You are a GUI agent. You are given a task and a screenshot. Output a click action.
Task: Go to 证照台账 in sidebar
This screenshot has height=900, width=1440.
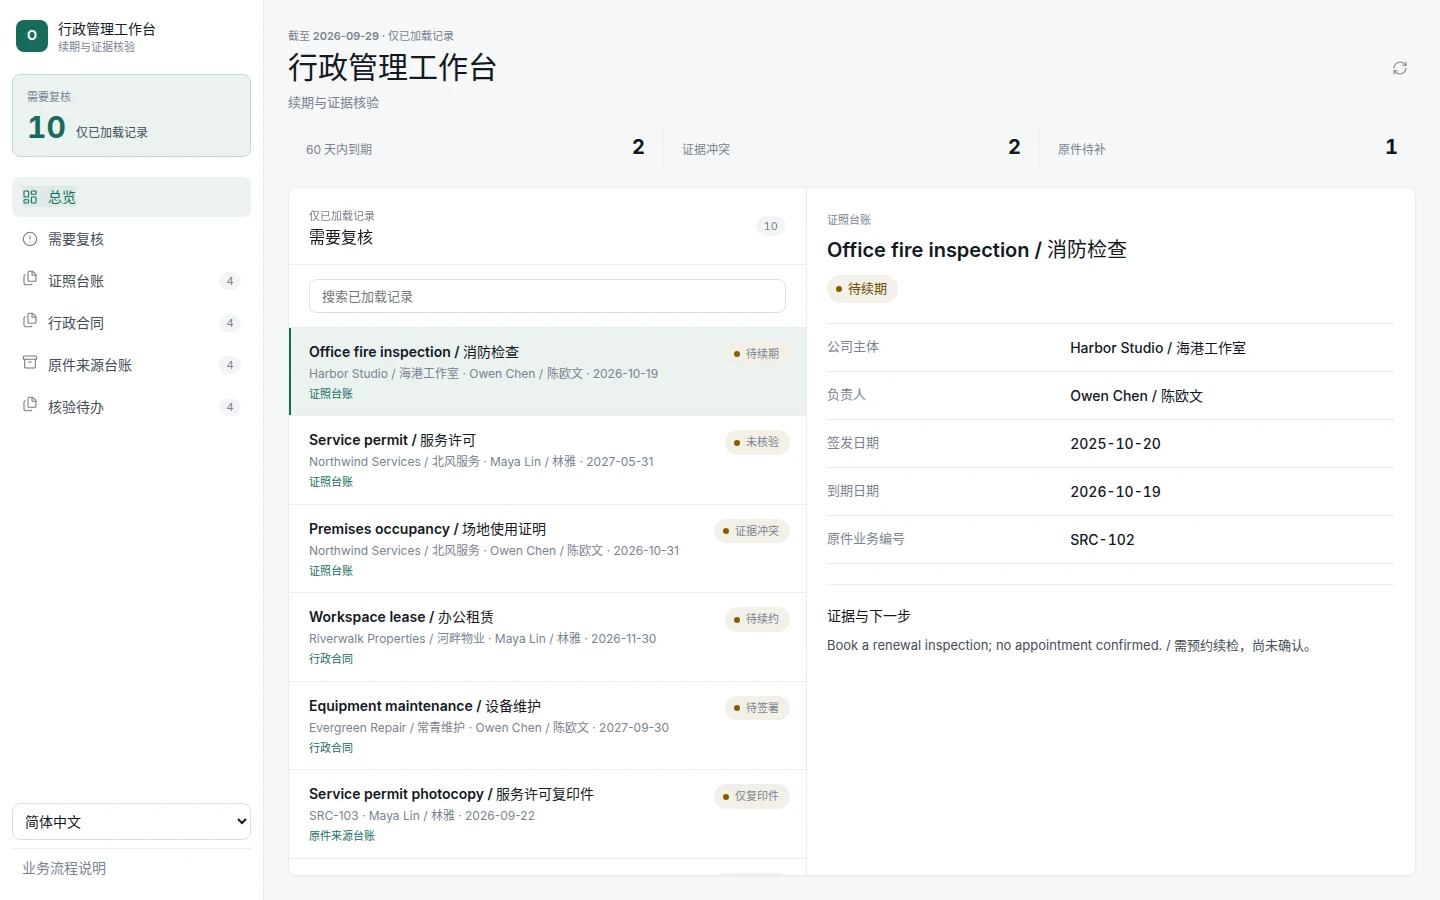[131, 281]
